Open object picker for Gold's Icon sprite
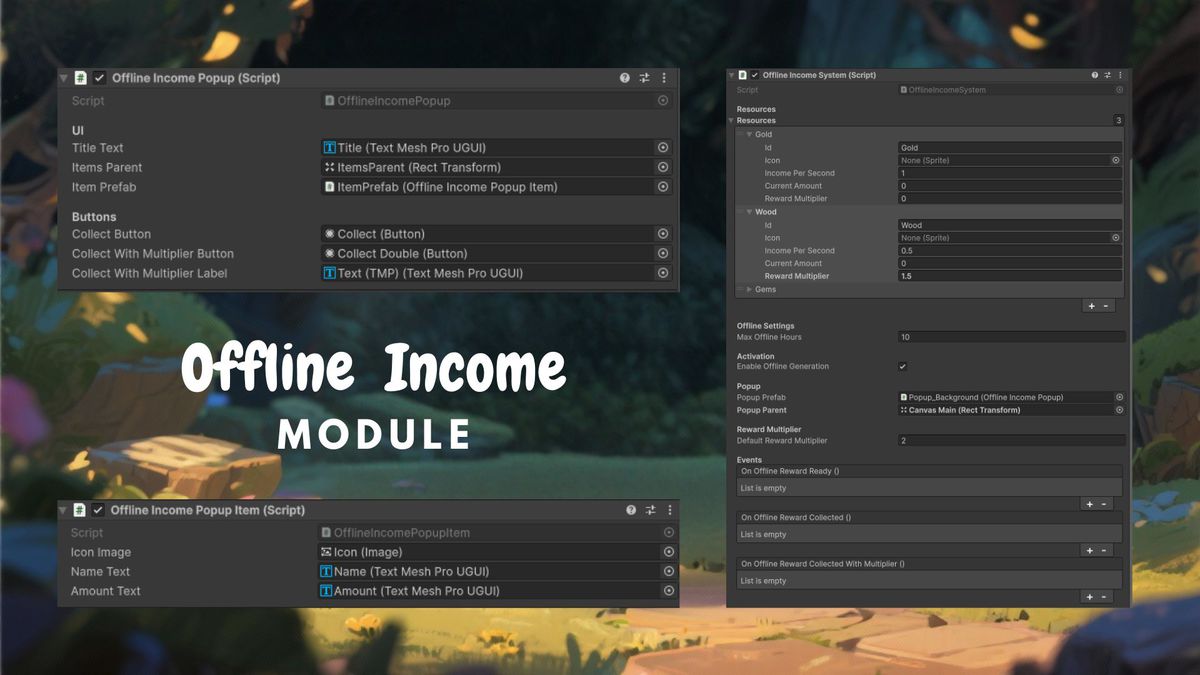This screenshot has height=675, width=1200. [1118, 160]
